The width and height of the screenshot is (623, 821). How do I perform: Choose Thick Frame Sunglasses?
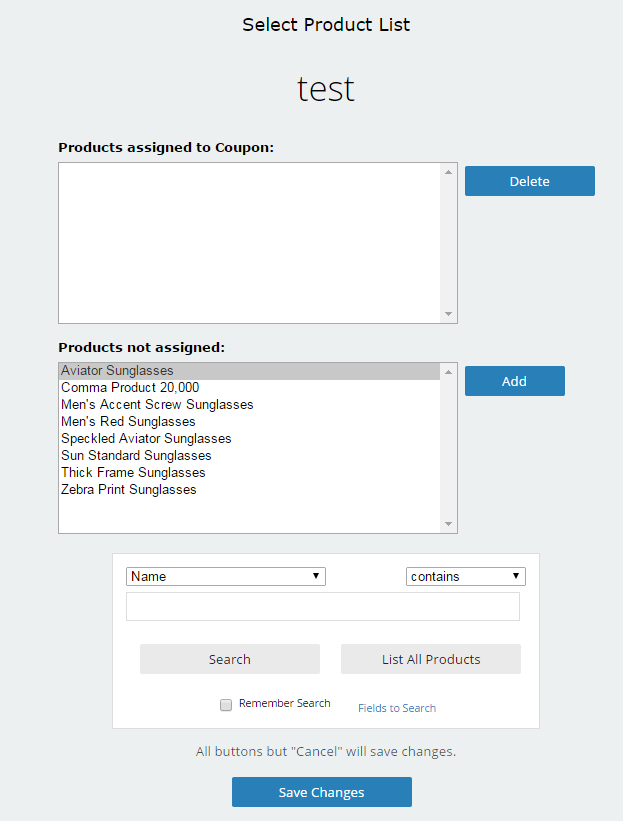250,473
